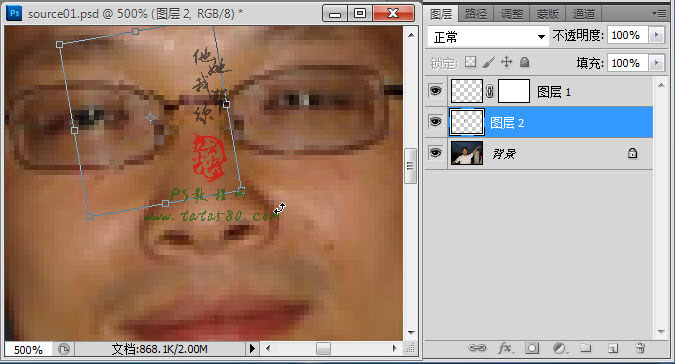Switch to 路径 tab
675x364 pixels.
tap(476, 14)
